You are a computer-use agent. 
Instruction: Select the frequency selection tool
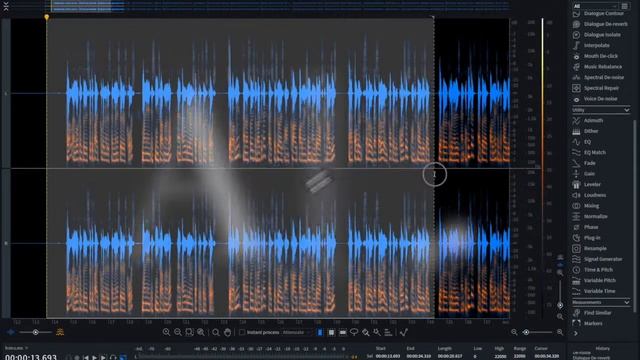pos(343,333)
